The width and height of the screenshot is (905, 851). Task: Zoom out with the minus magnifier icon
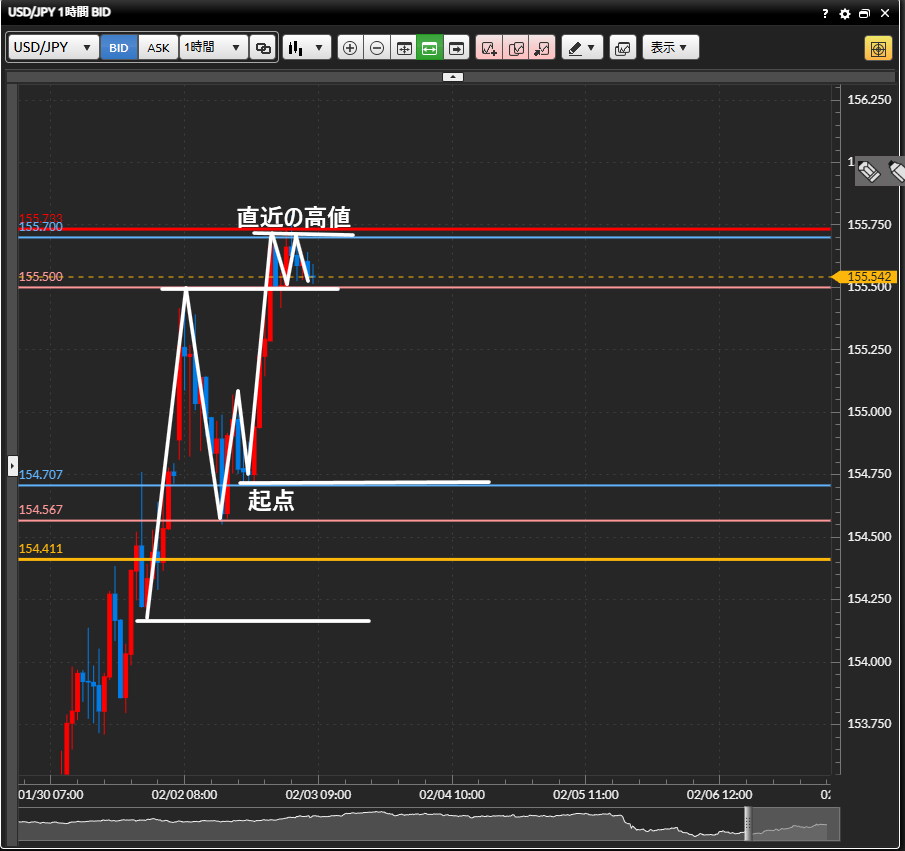pos(377,48)
